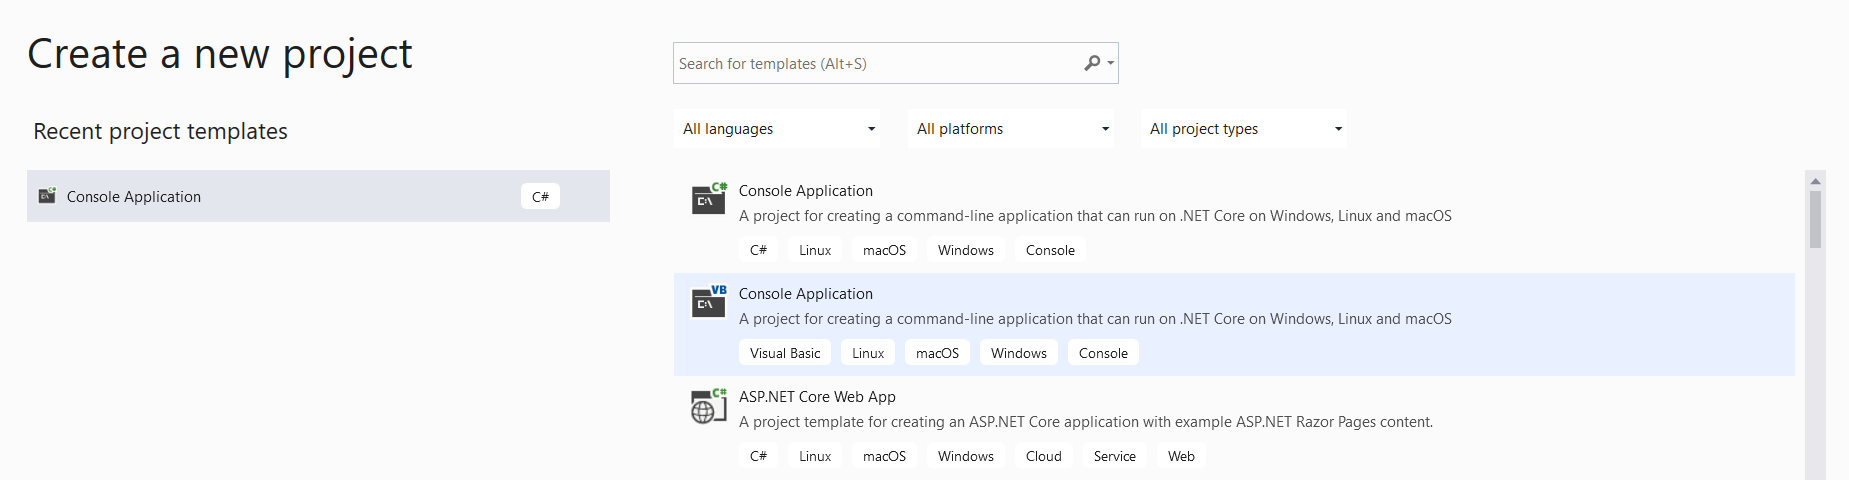Click the Service tag

pos(1115,456)
